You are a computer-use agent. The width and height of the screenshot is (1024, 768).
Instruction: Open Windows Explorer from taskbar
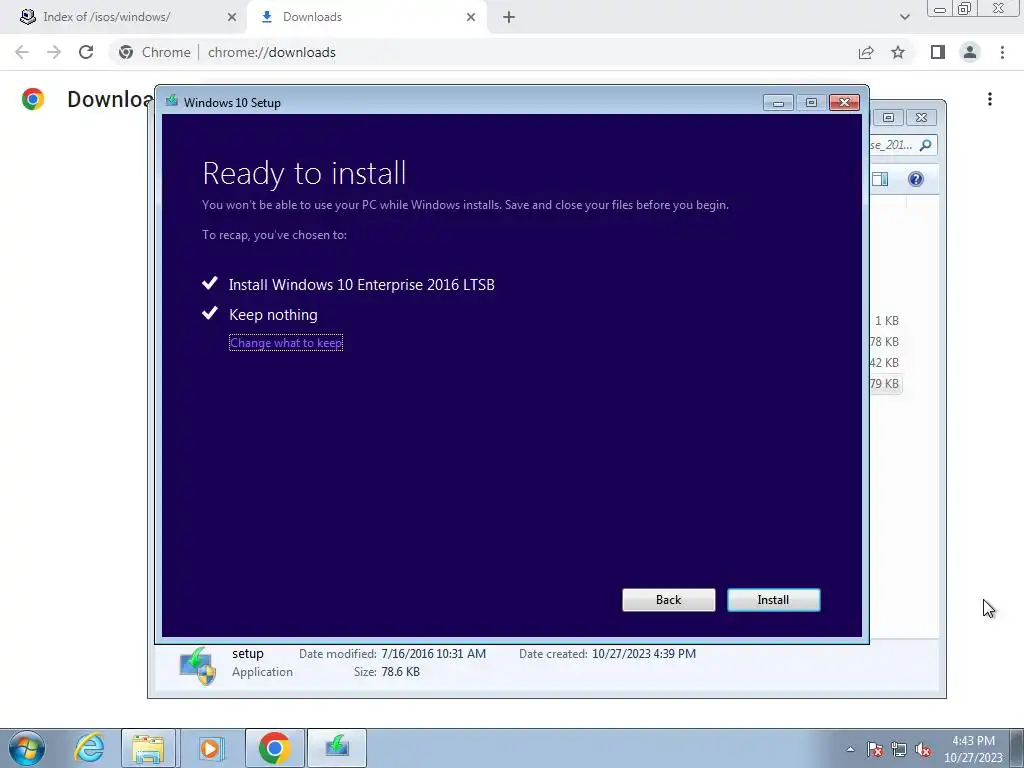click(x=148, y=748)
